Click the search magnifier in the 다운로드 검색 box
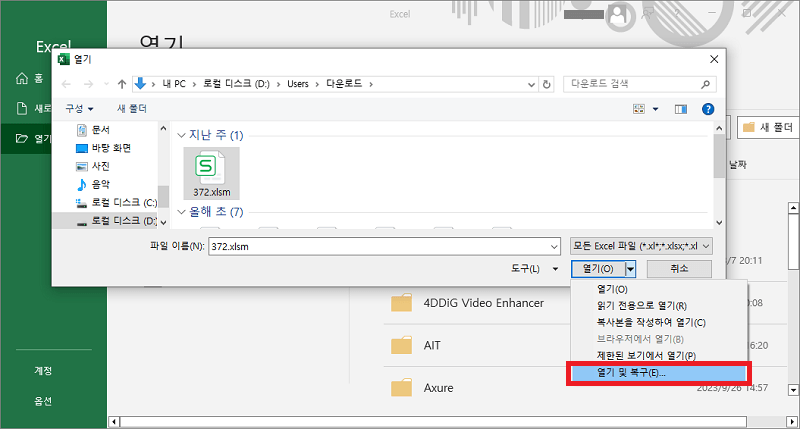 click(706, 84)
